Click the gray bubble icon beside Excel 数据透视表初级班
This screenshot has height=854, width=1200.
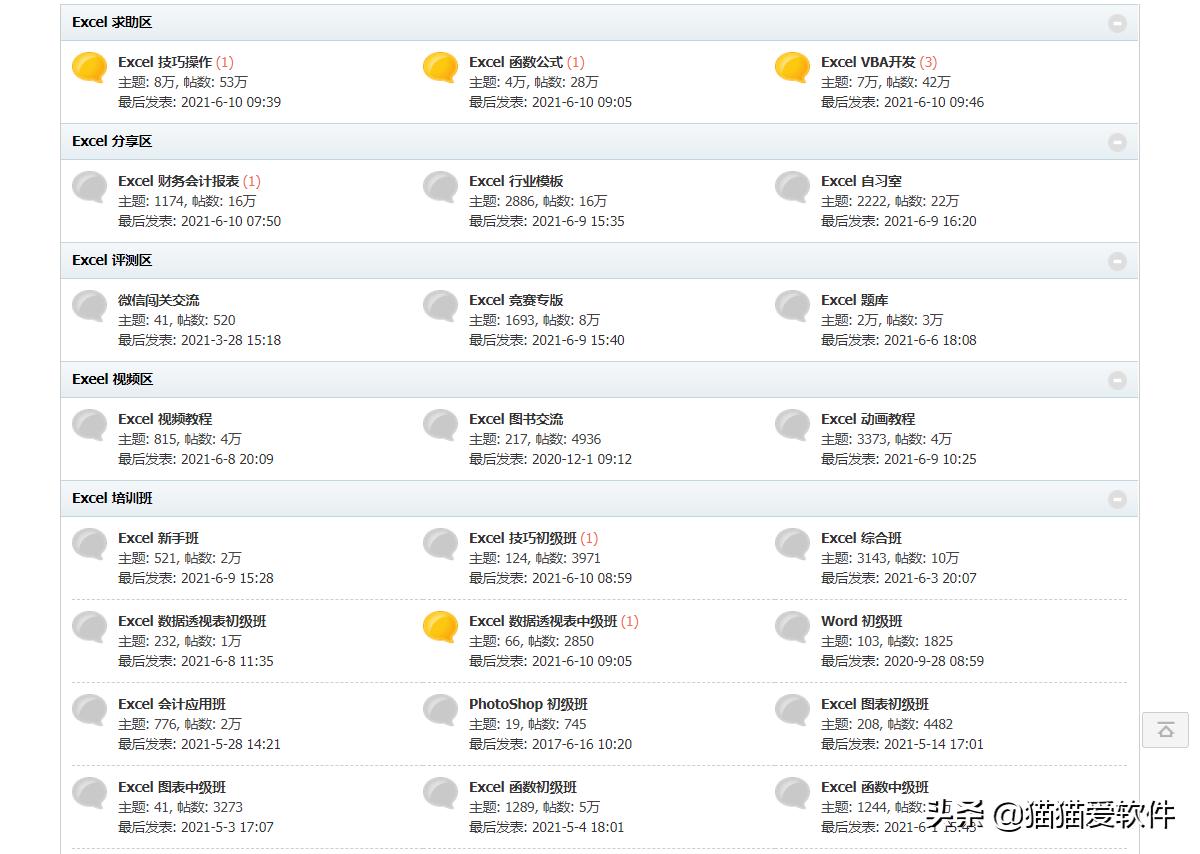pyautogui.click(x=90, y=627)
